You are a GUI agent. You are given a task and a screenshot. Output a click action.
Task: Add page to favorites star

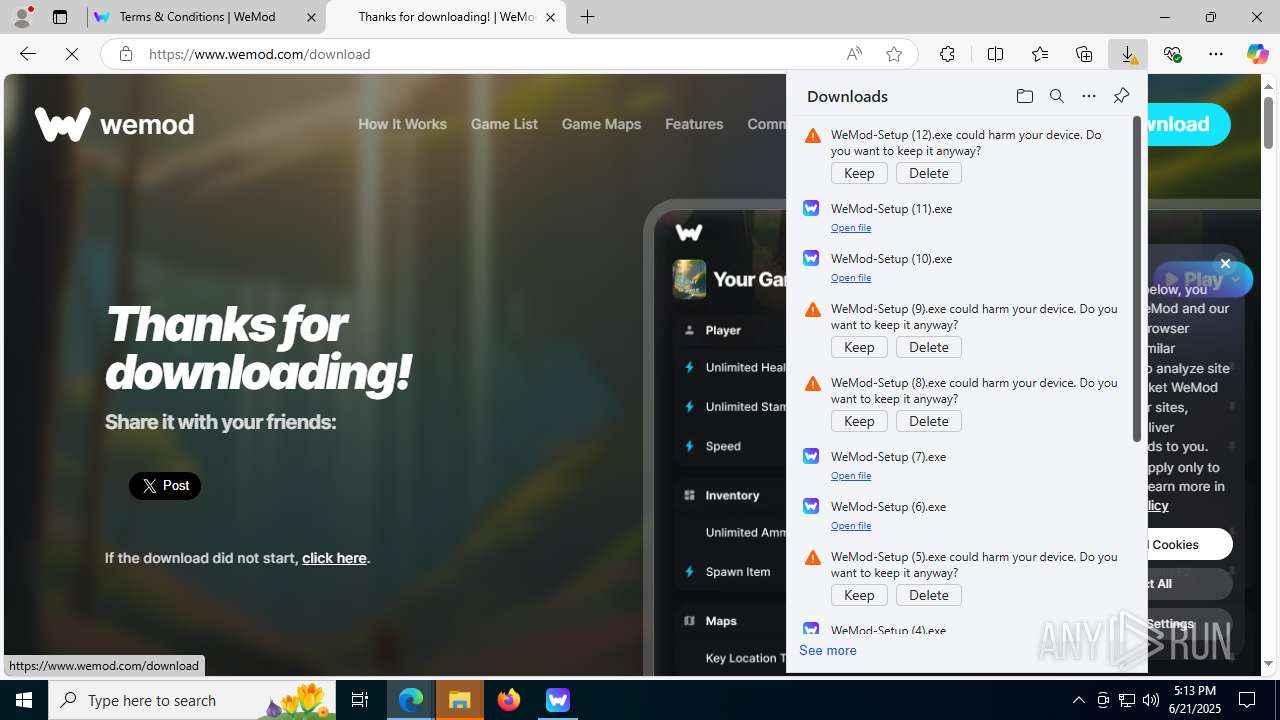tap(894, 54)
